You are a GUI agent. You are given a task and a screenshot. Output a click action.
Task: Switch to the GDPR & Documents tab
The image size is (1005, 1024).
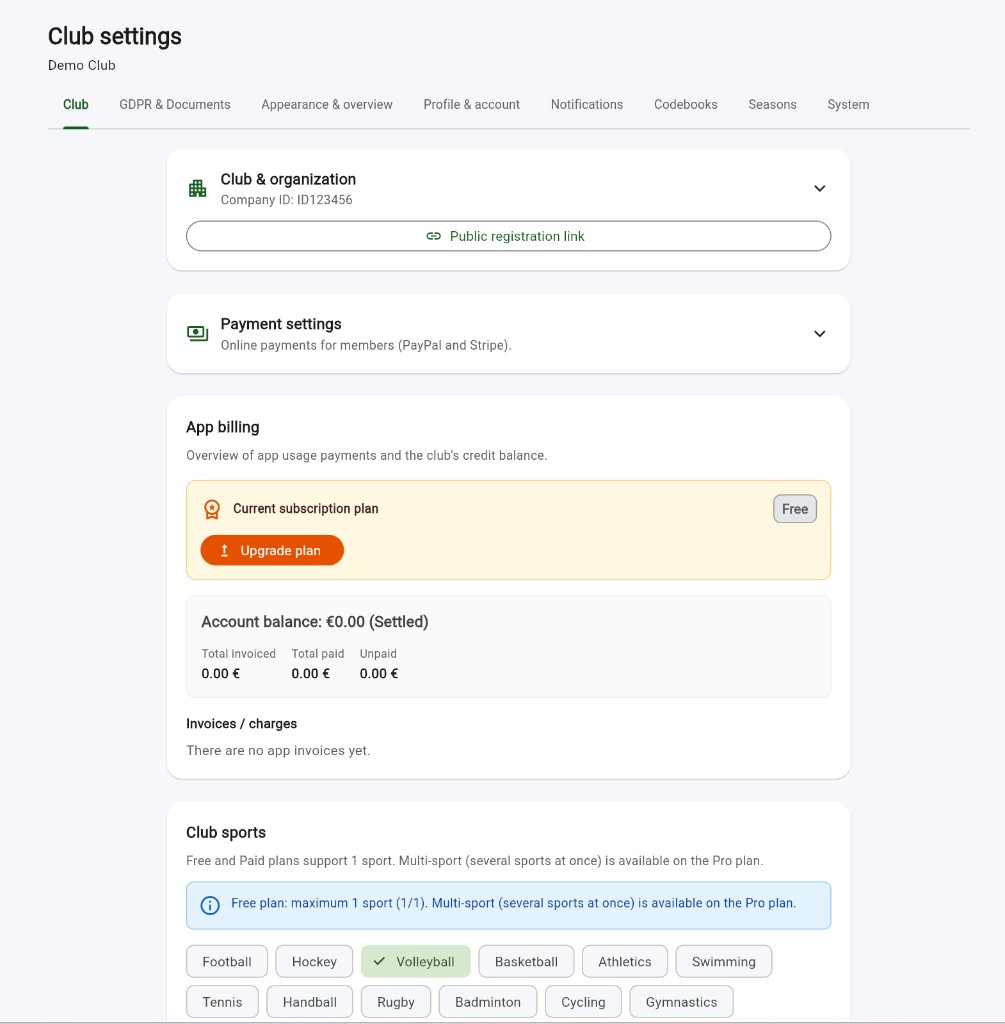coord(174,104)
